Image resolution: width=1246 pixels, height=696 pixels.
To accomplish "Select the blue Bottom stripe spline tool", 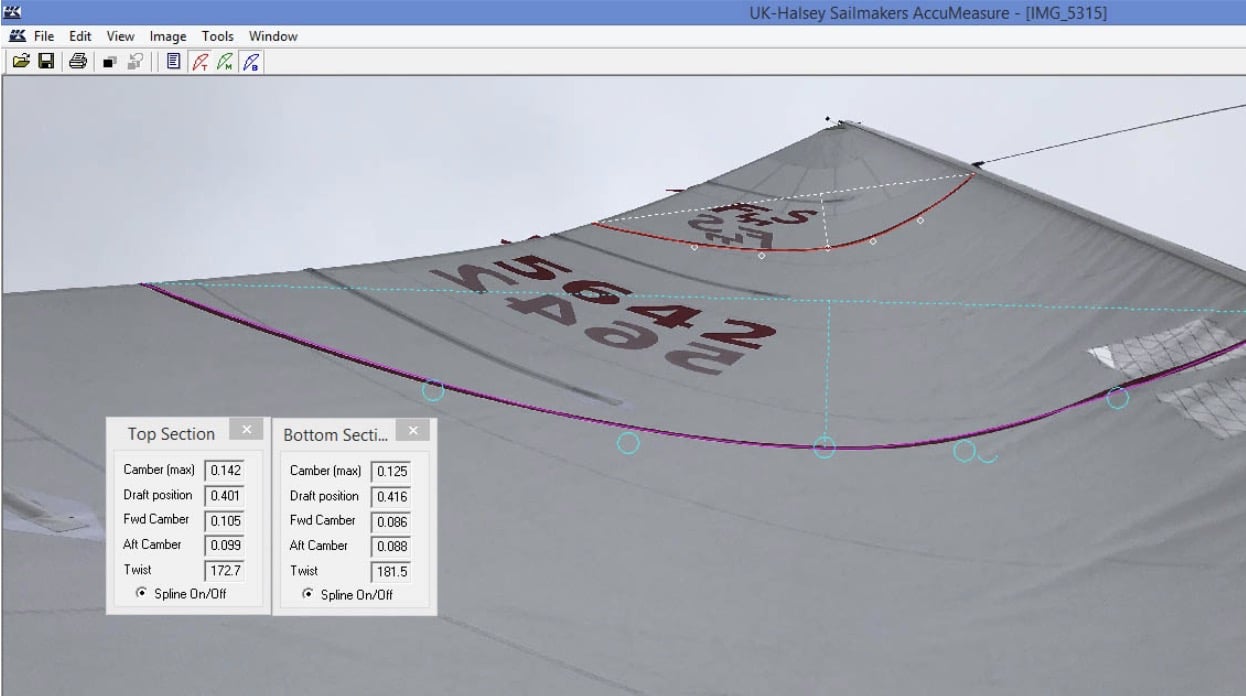I will (250, 61).
